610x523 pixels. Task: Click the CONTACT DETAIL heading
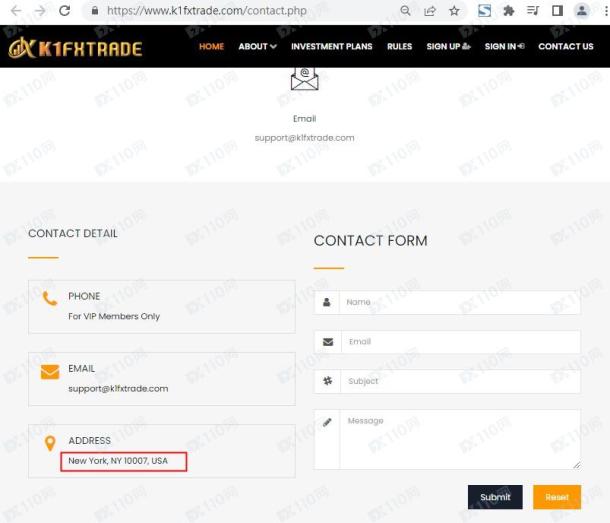click(x=73, y=233)
